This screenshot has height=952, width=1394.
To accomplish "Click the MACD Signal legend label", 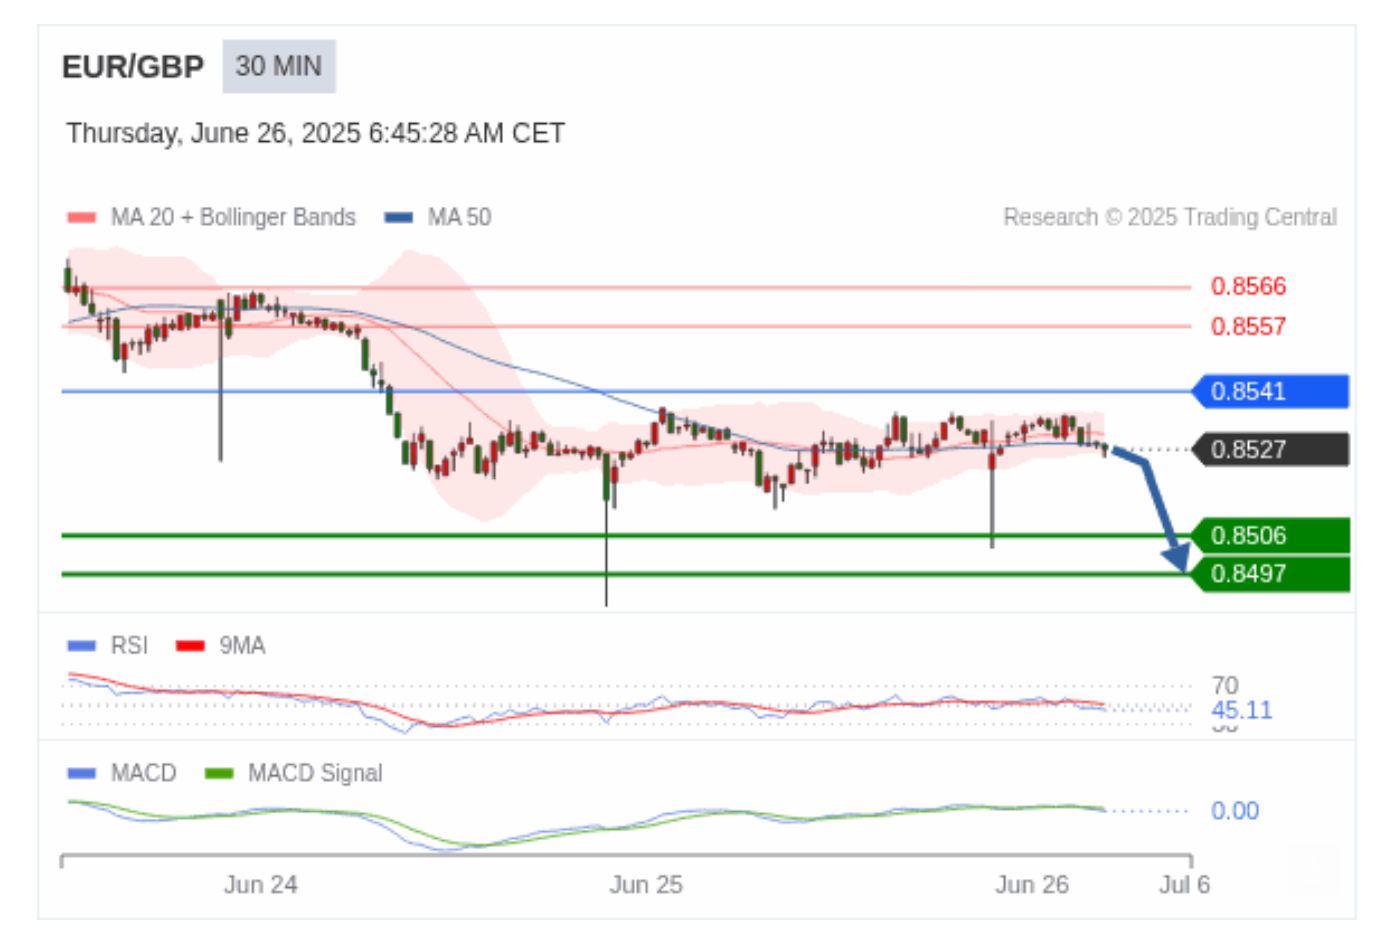I will click(x=315, y=773).
